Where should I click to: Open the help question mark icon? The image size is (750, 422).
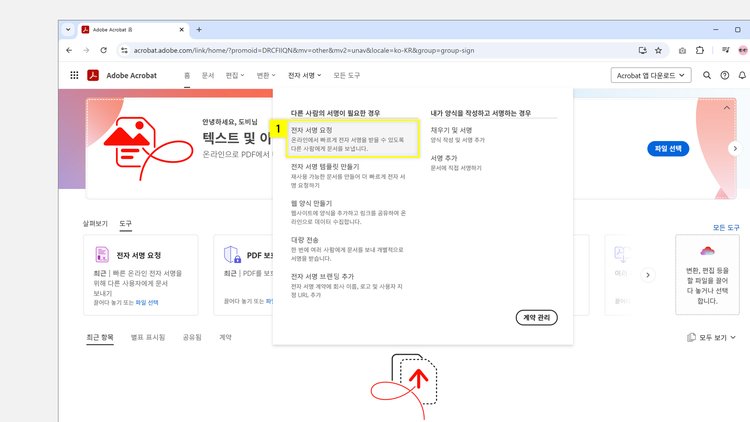tap(725, 75)
